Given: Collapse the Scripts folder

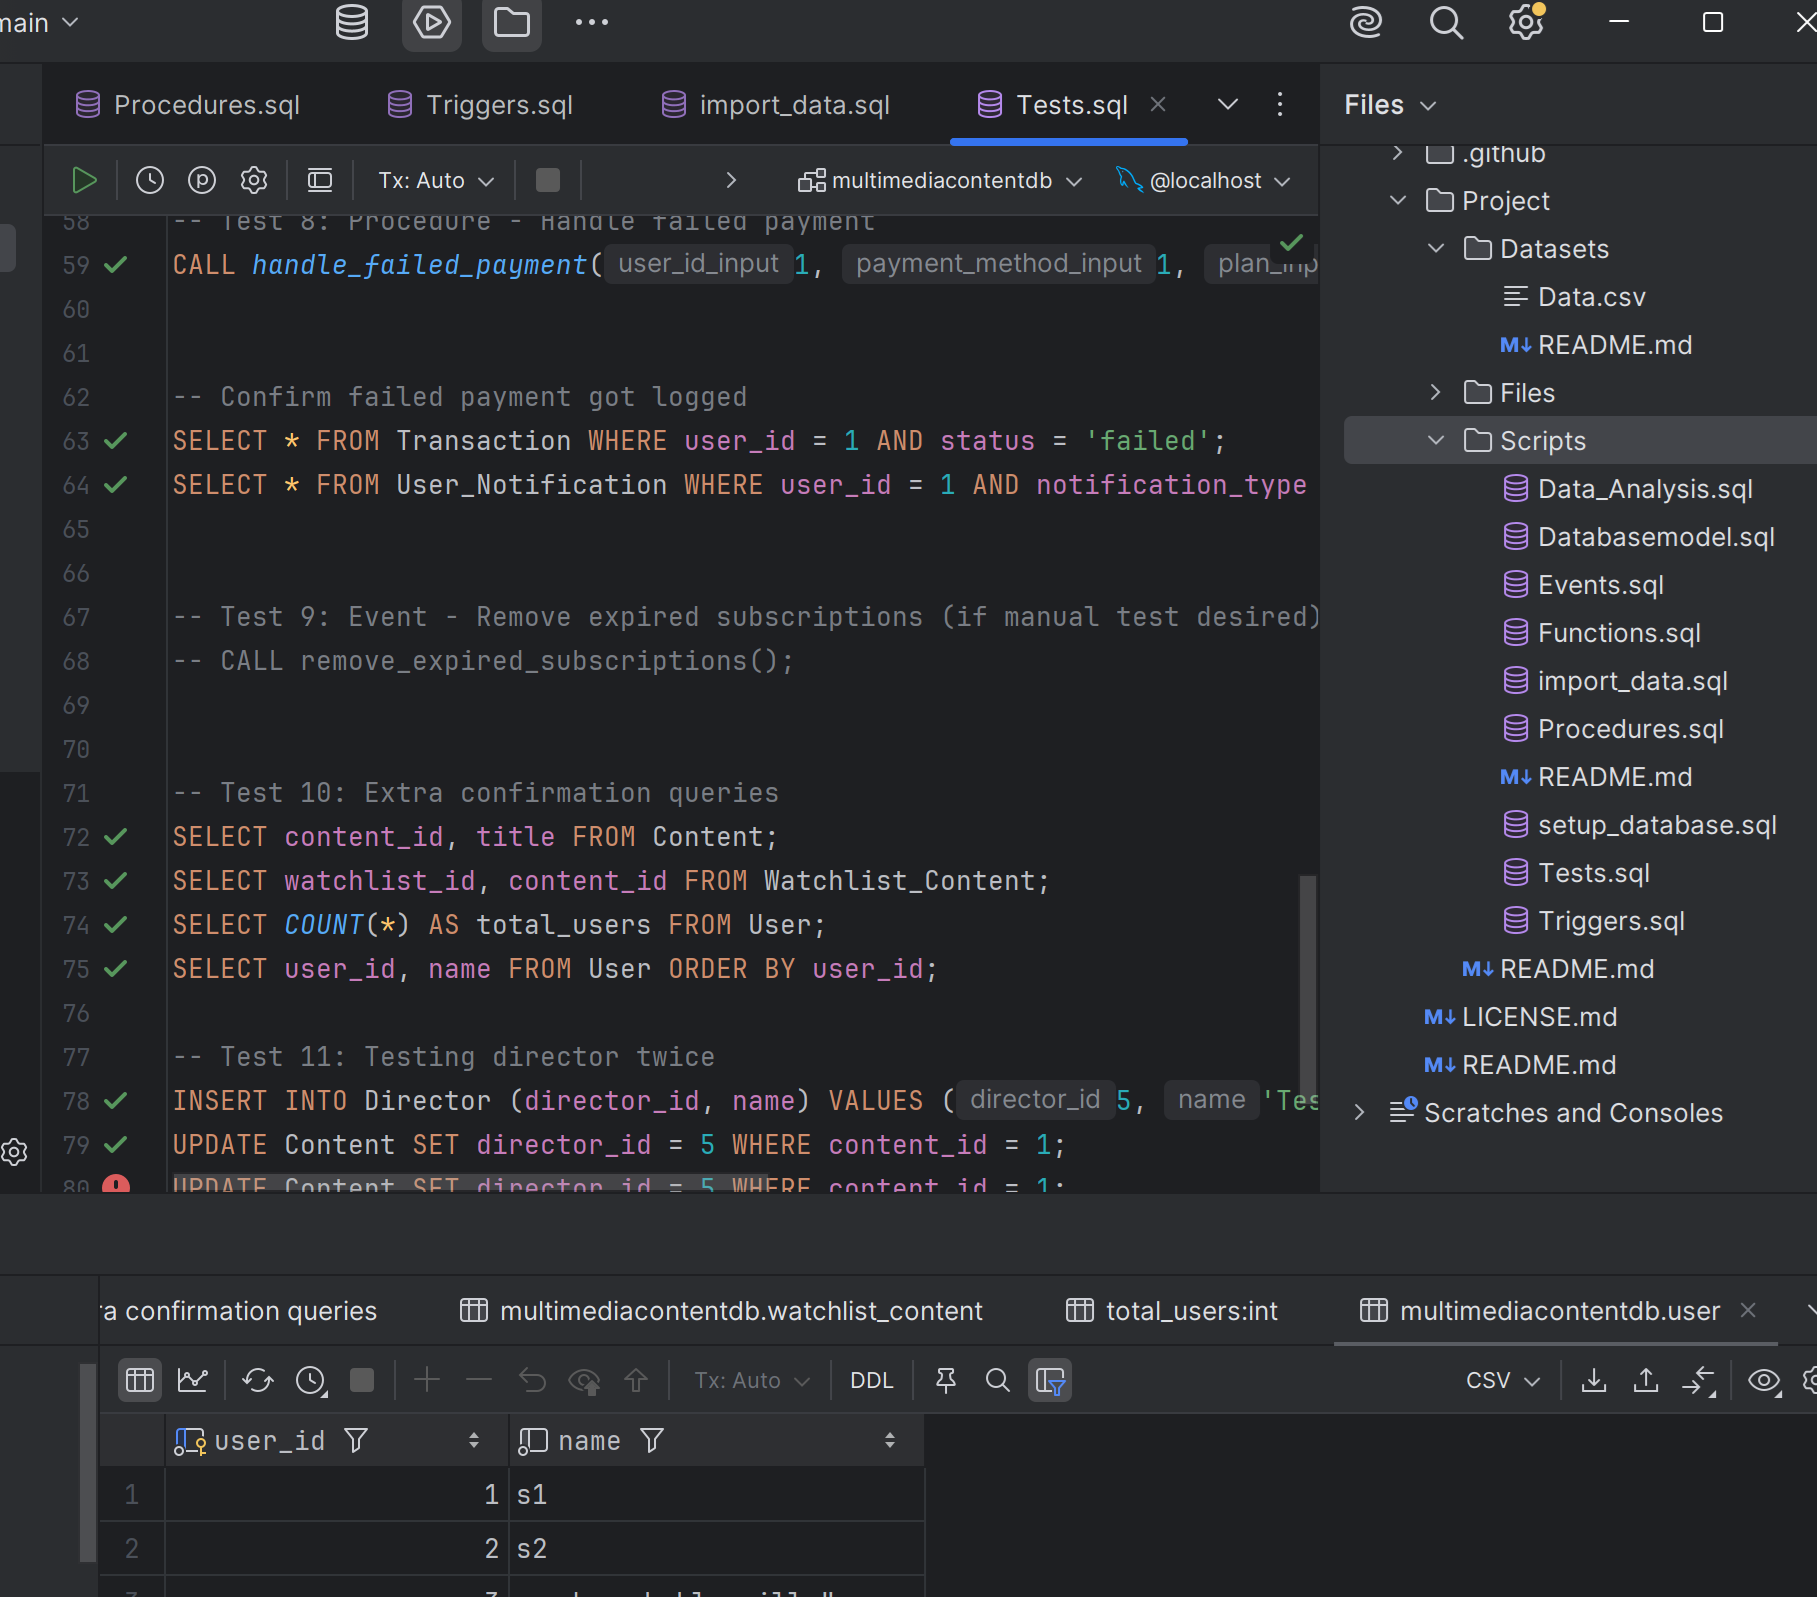Looking at the screenshot, I should (1436, 441).
